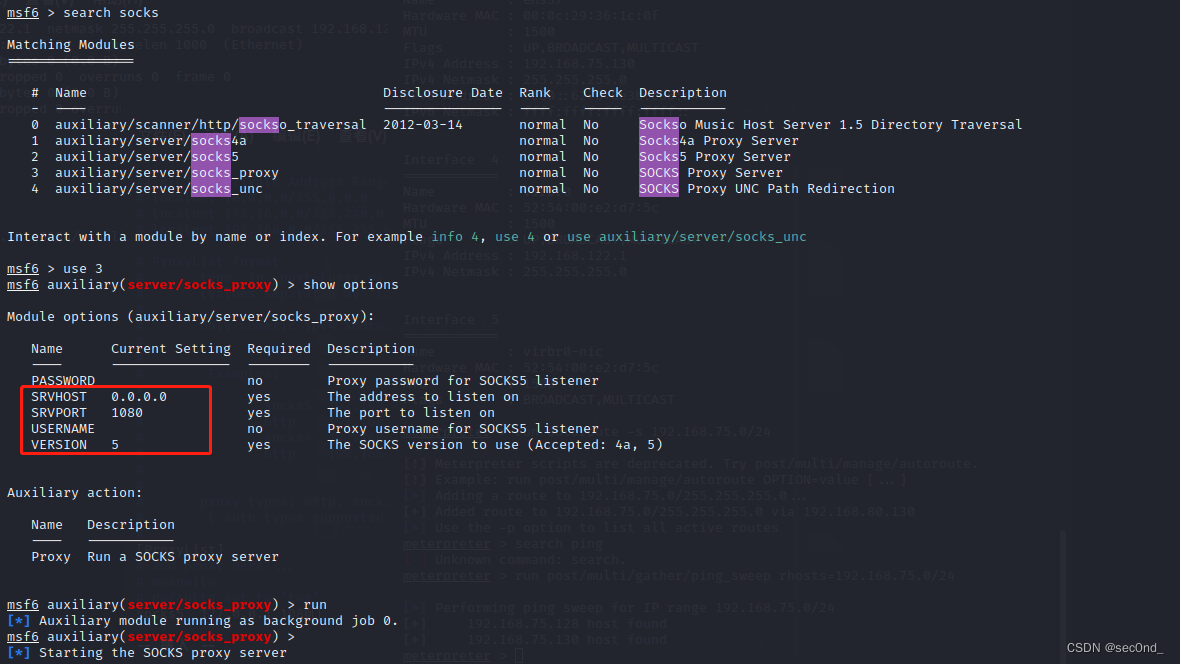
Task: Click 'SOCKS Proxy UNC Path Redirection' description
Action: pos(767,189)
